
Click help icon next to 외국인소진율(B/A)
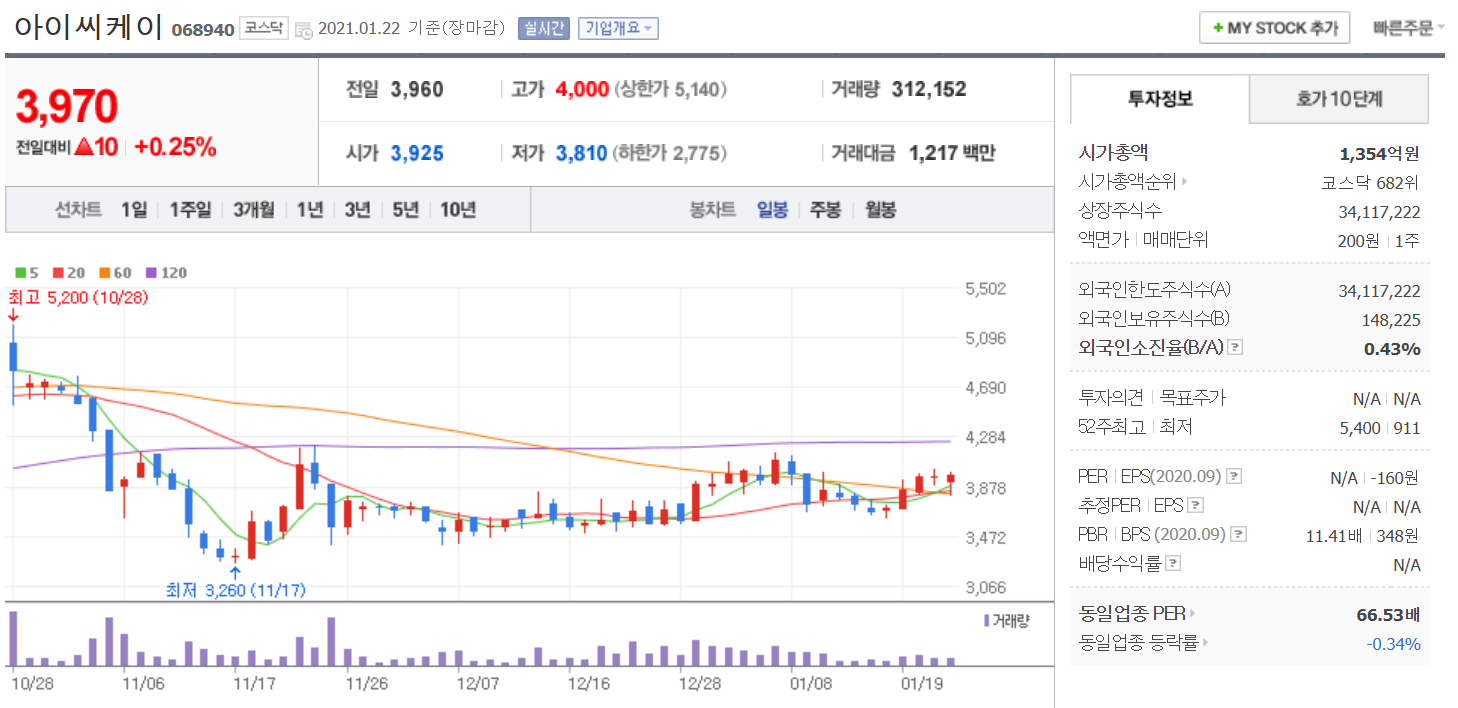pos(1235,348)
